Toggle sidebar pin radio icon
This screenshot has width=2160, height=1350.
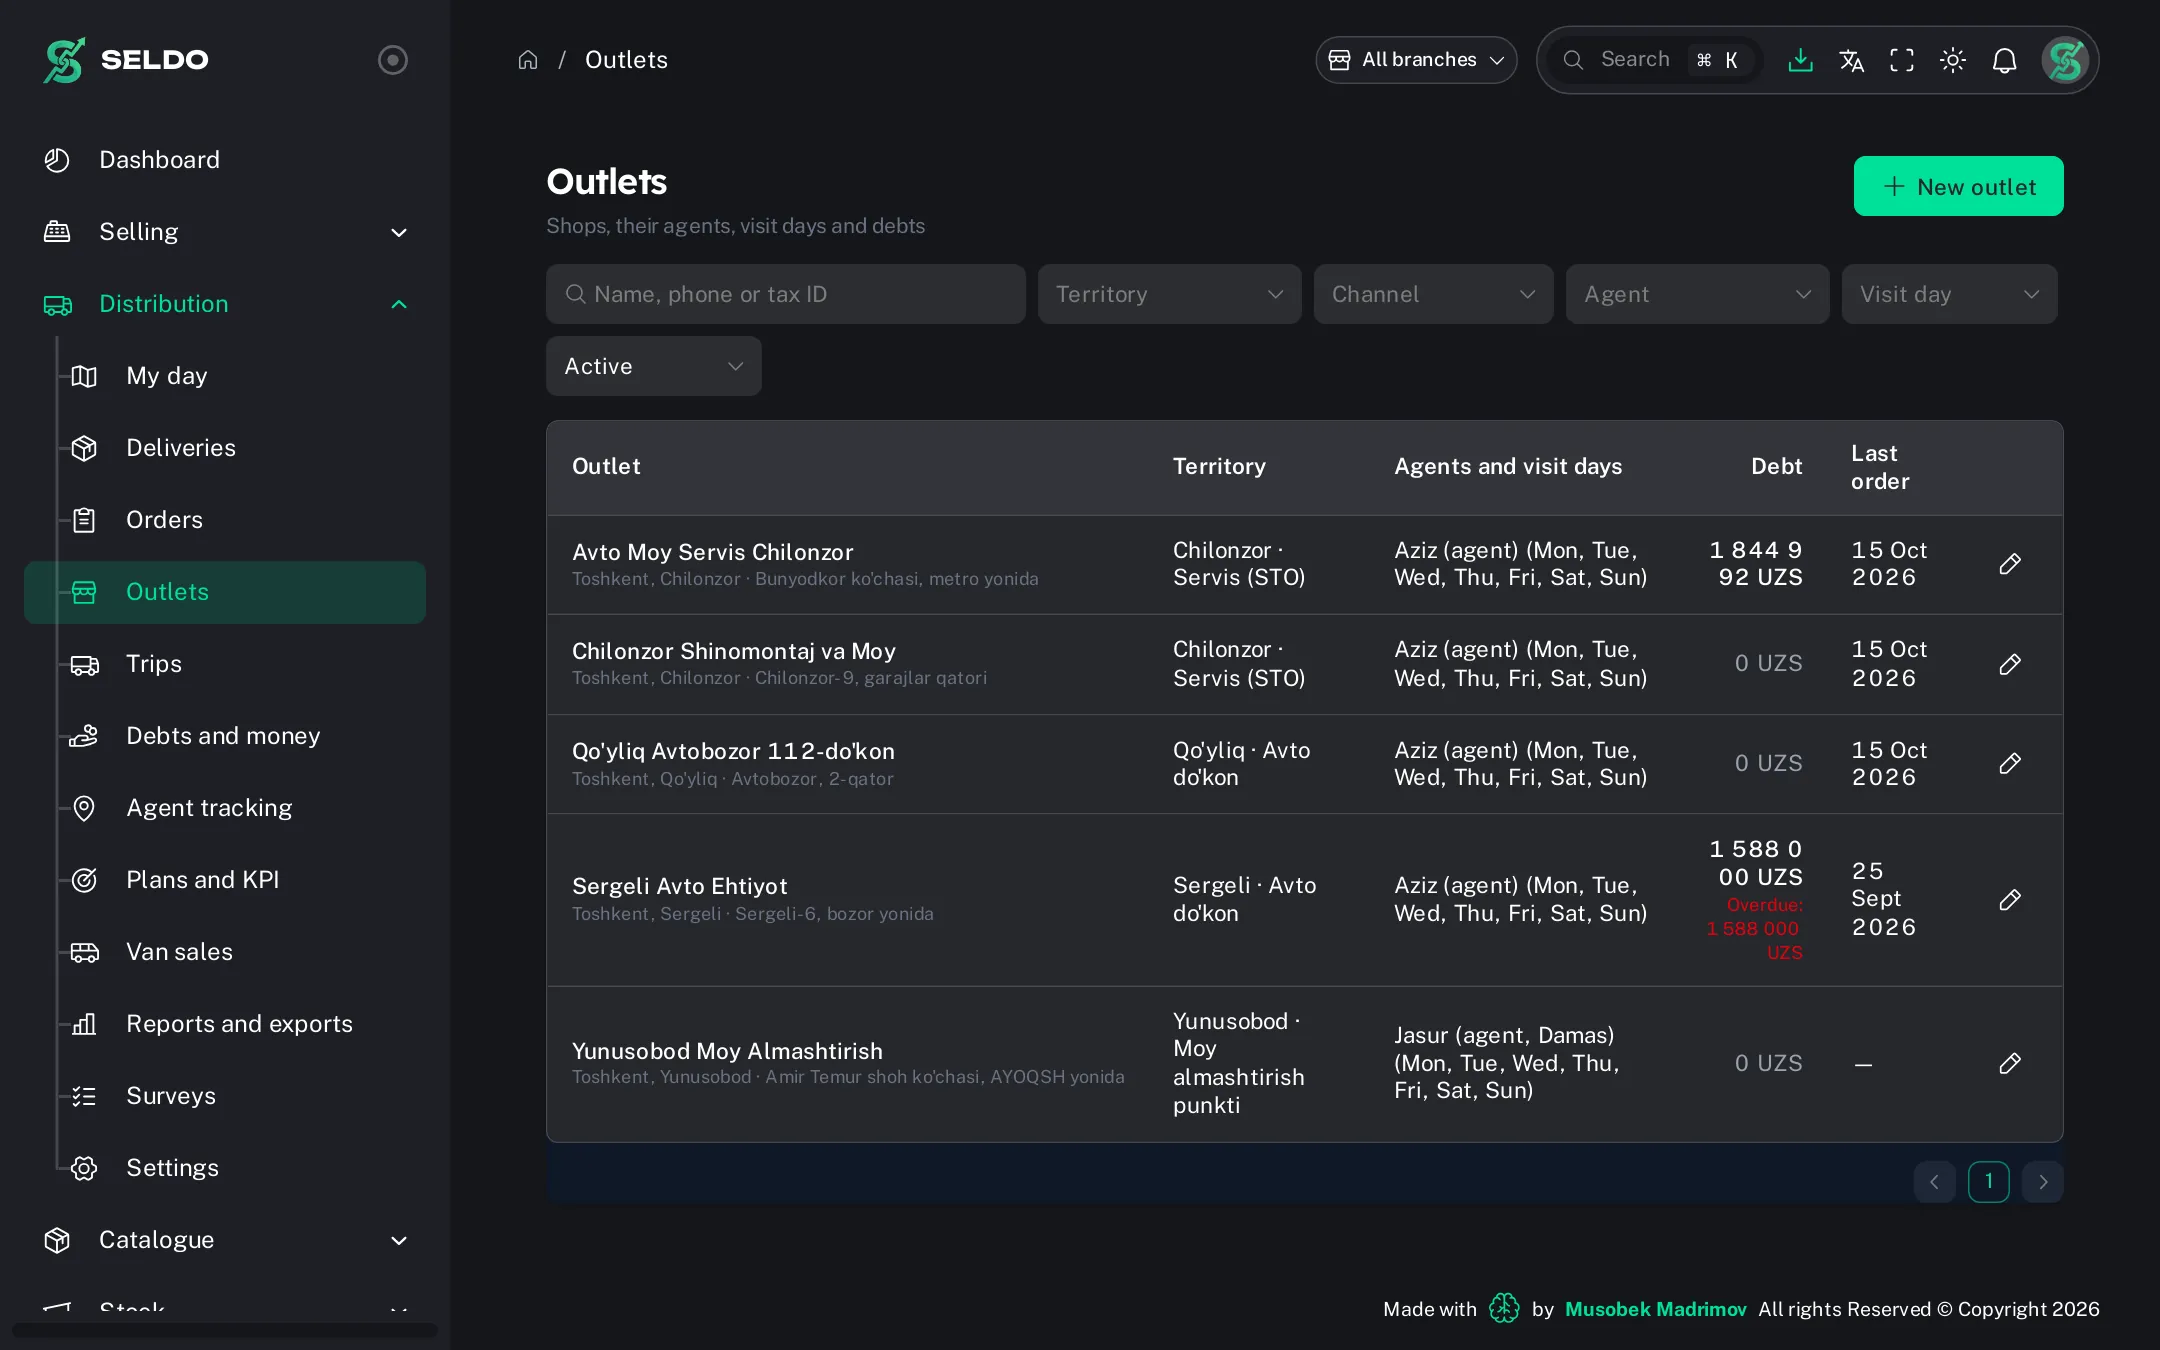[393, 60]
